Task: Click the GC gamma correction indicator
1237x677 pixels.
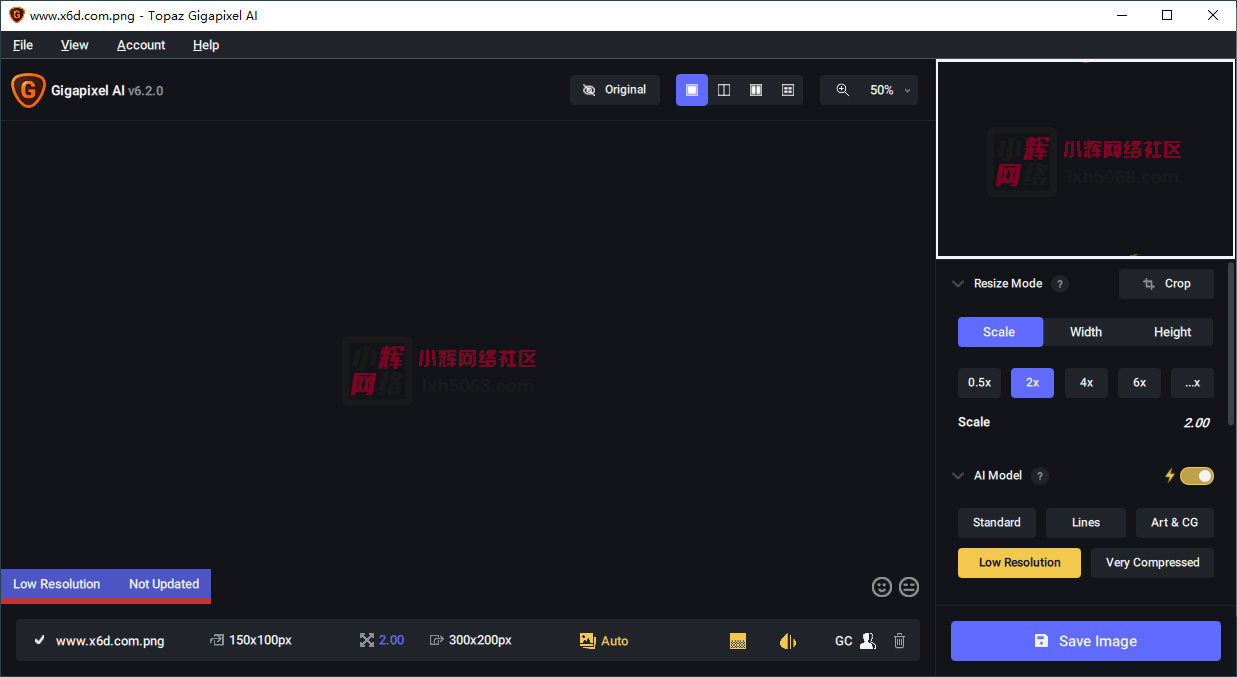Action: click(x=844, y=641)
